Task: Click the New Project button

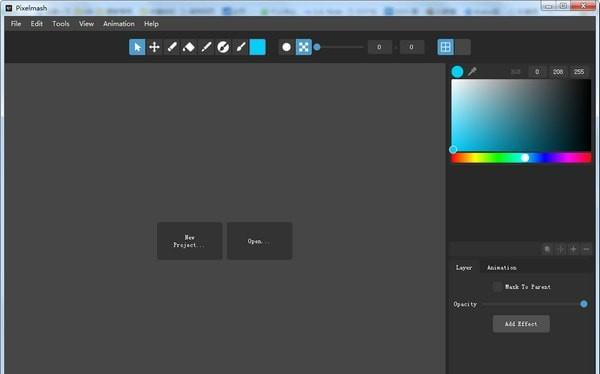Action: coord(189,241)
